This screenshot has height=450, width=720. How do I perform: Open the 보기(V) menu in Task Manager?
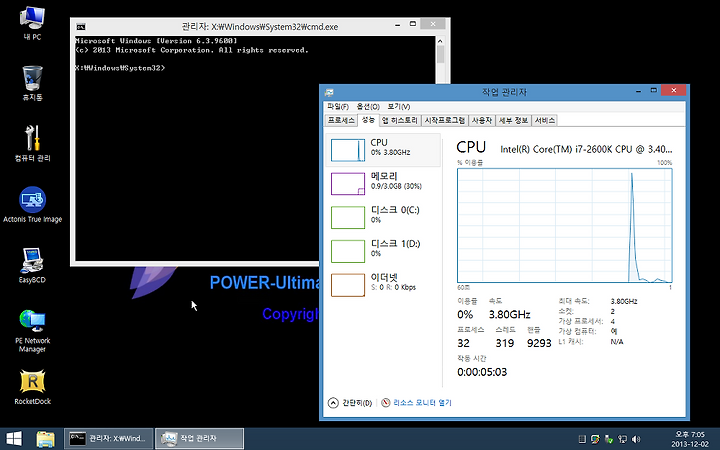(399, 107)
